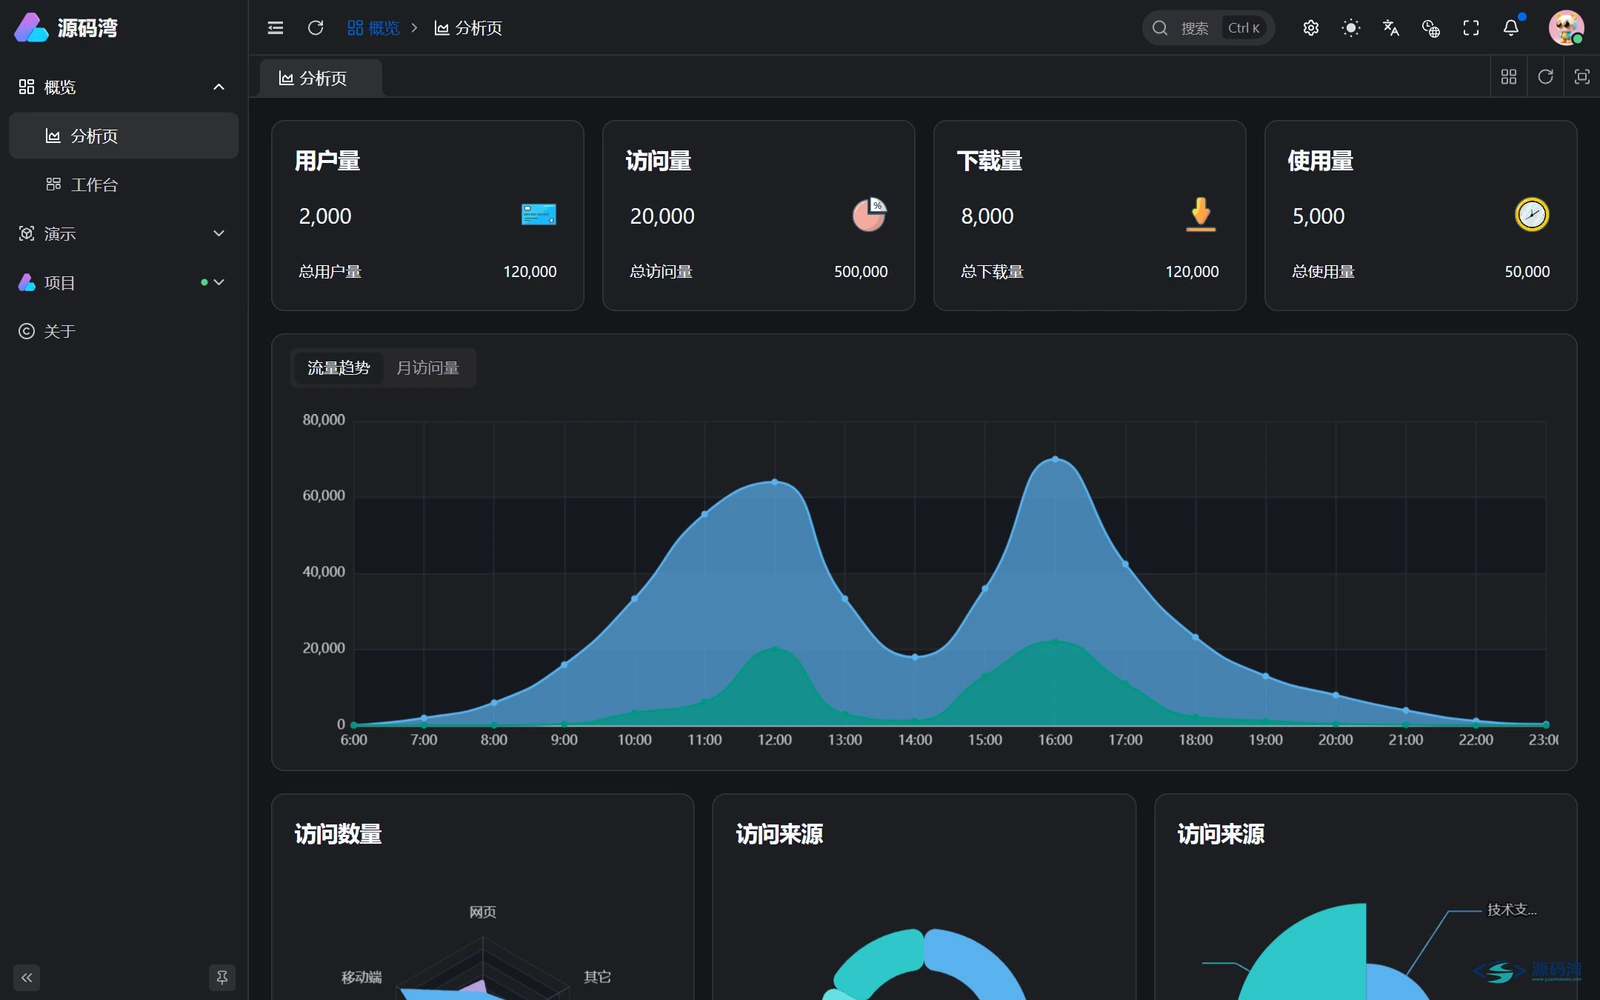Click the 分析页 breadcrumb item
The width and height of the screenshot is (1600, 1000).
coord(468,28)
